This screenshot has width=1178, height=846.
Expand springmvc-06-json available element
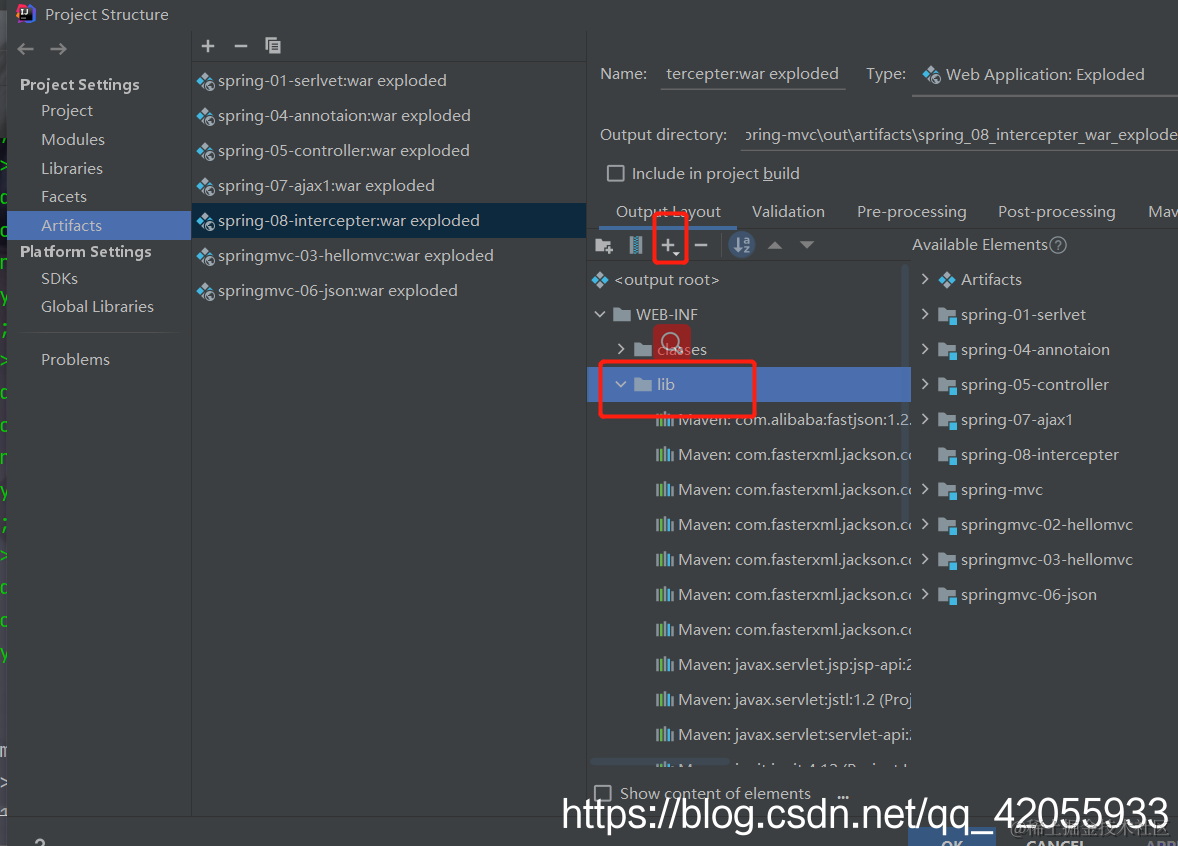[925, 594]
